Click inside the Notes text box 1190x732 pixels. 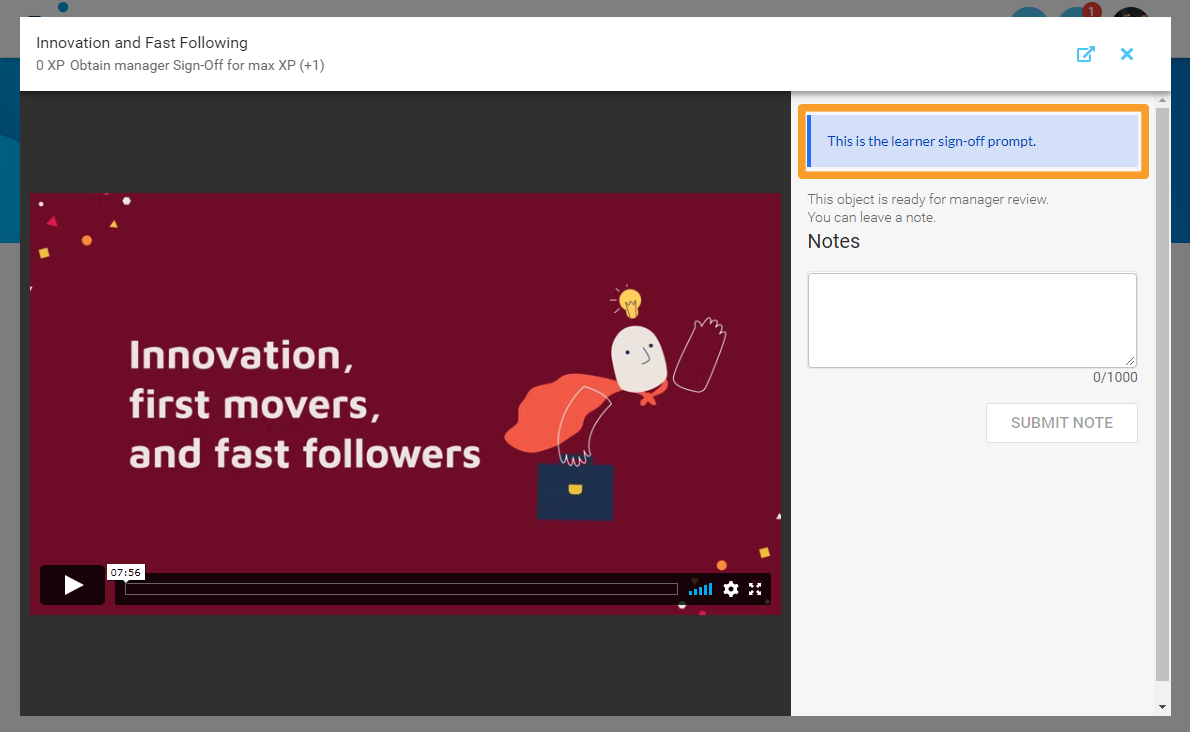pyautogui.click(x=971, y=320)
